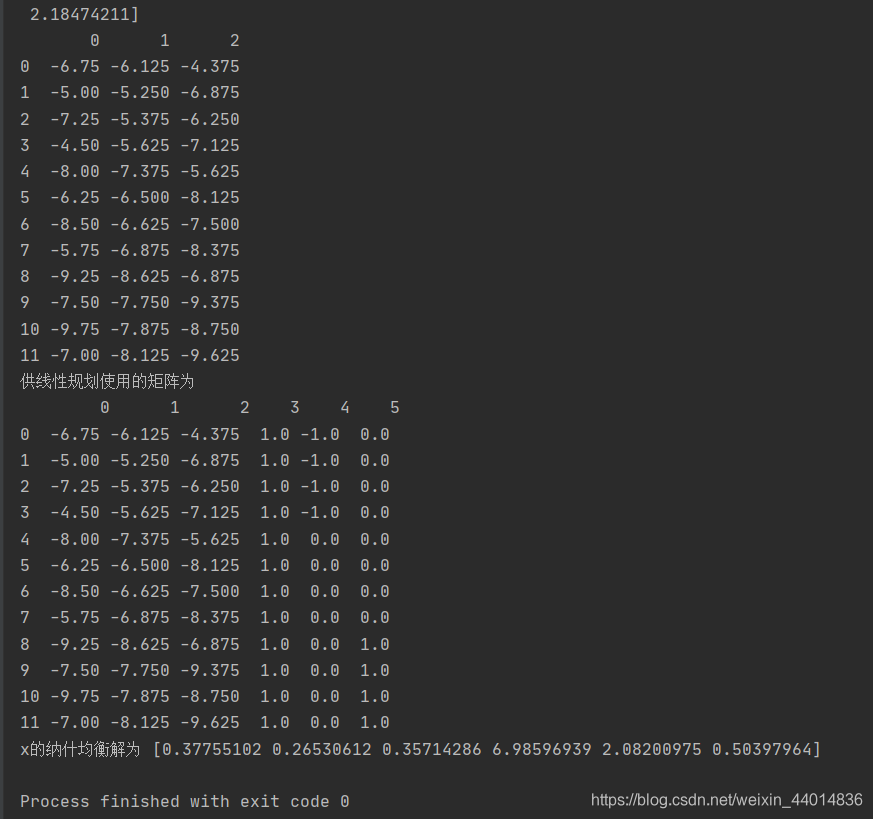Click column header 5 of second matrix
The width and height of the screenshot is (873, 819).
click(x=395, y=408)
